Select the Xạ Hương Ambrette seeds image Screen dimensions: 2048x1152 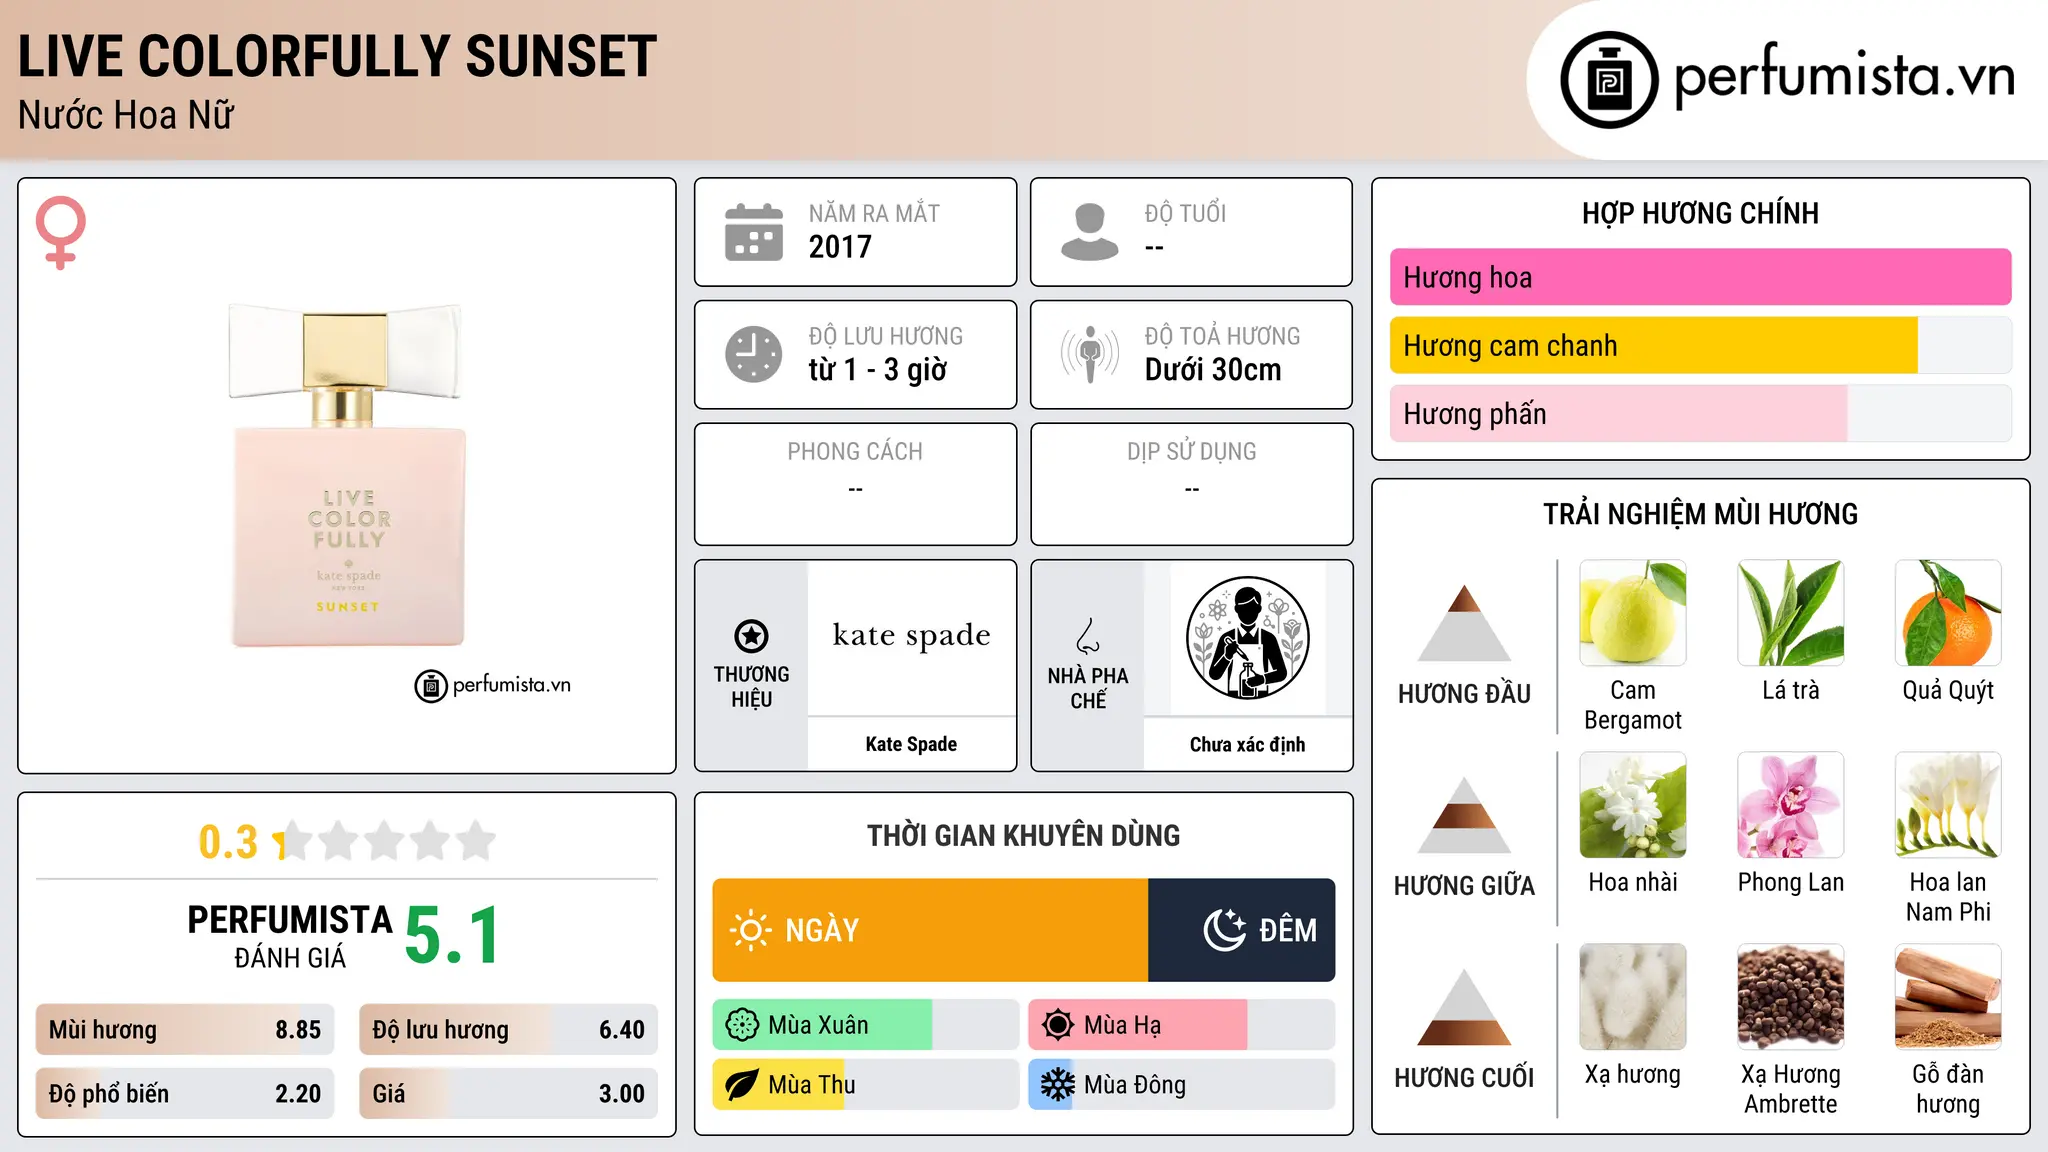pos(1791,997)
